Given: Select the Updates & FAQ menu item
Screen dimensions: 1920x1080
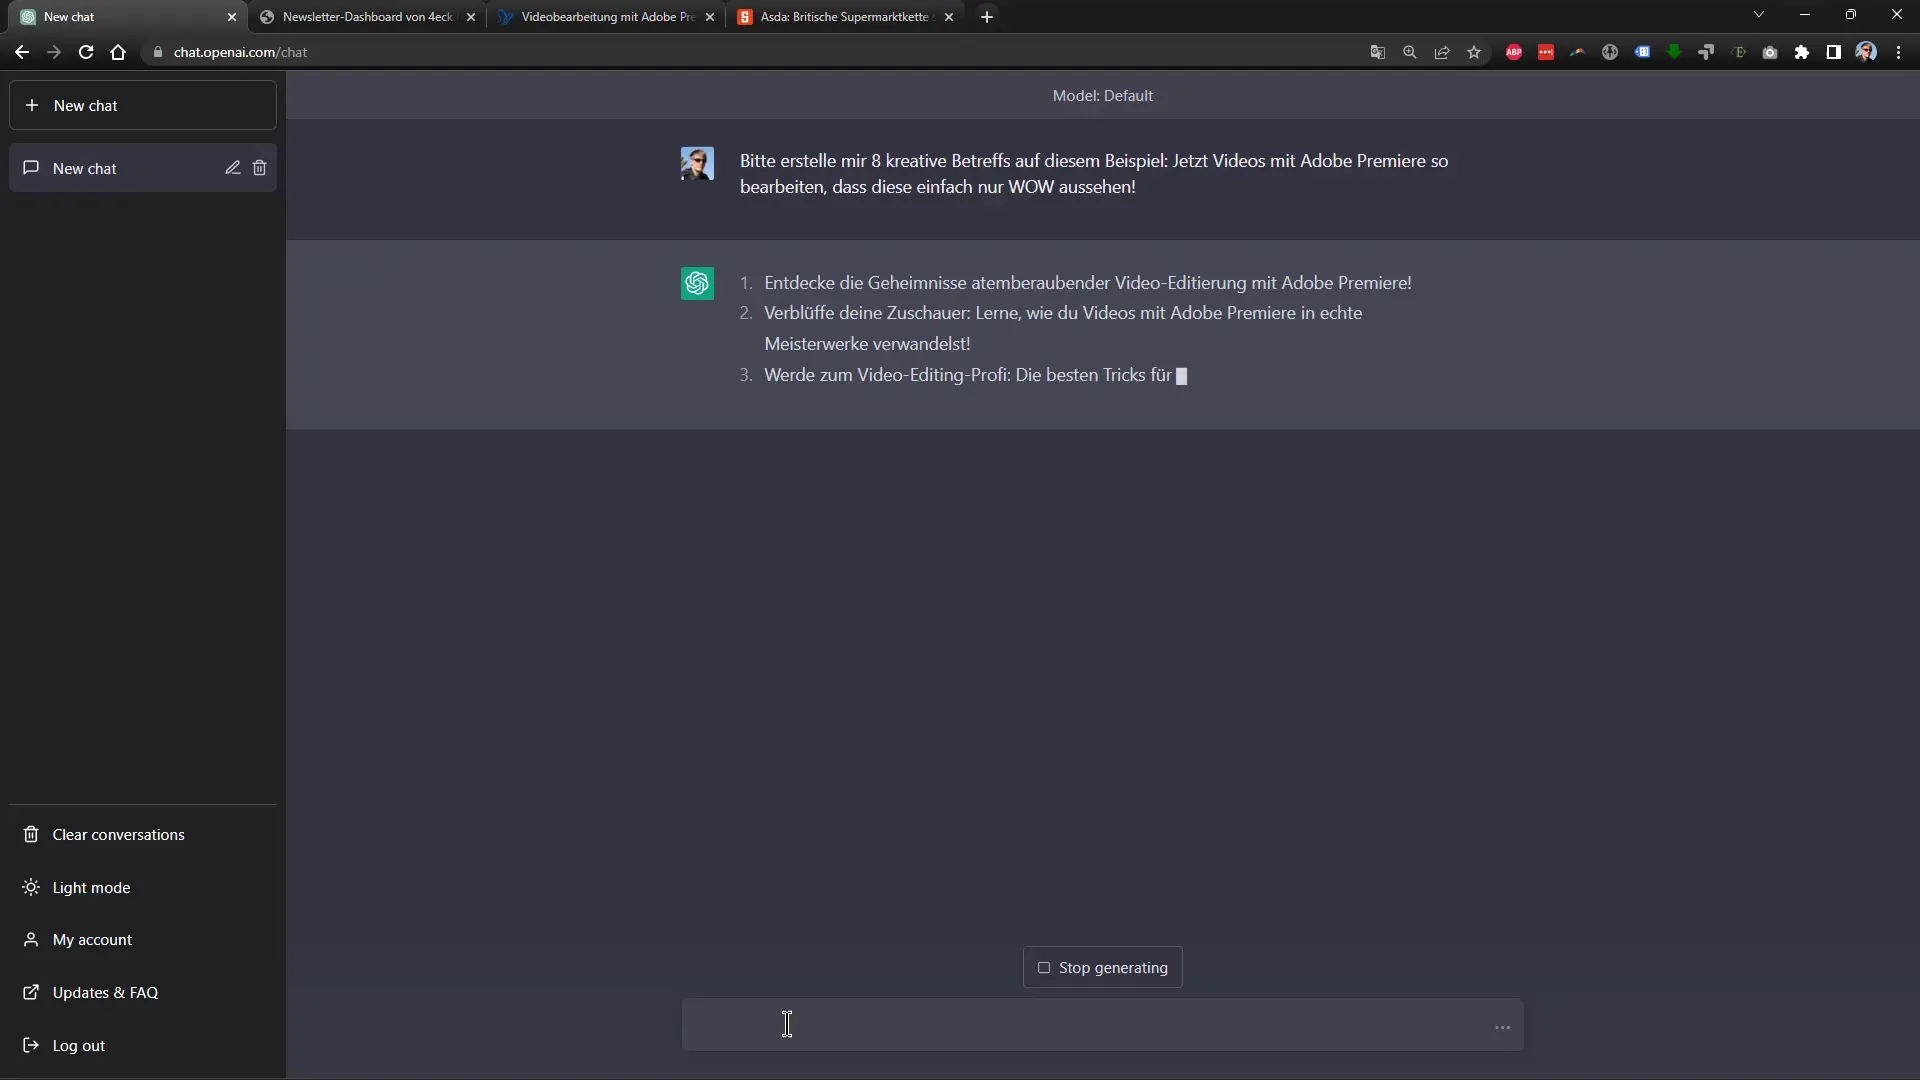Looking at the screenshot, I should (104, 992).
